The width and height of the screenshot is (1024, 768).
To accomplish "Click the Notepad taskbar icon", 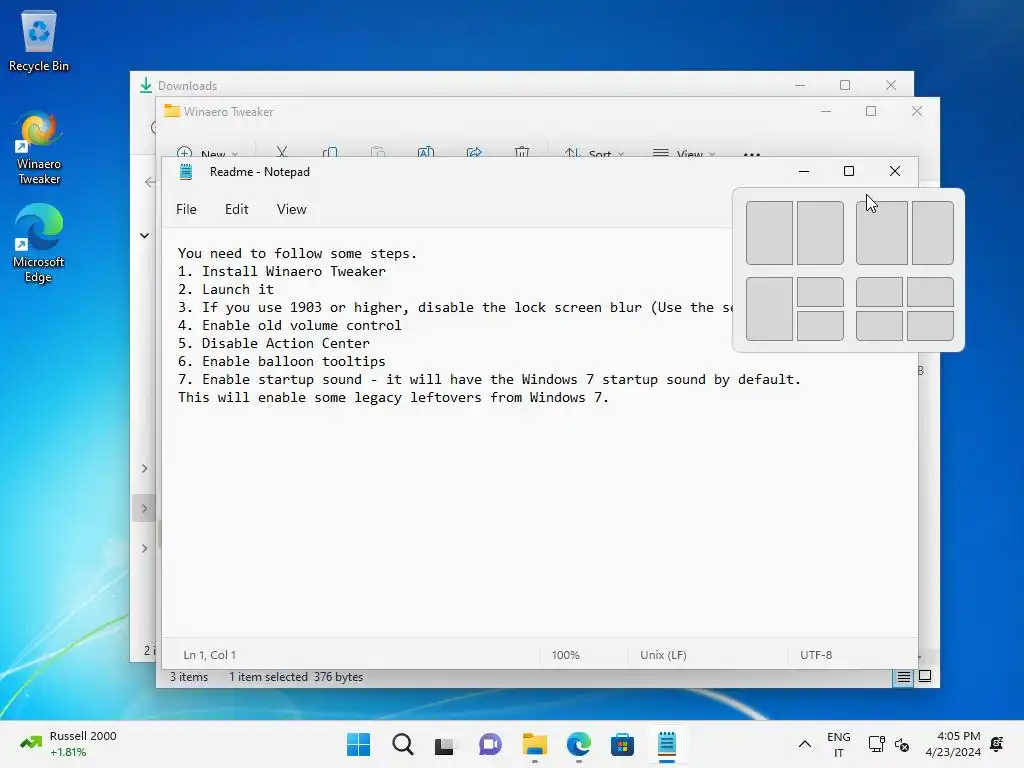I will [x=667, y=744].
